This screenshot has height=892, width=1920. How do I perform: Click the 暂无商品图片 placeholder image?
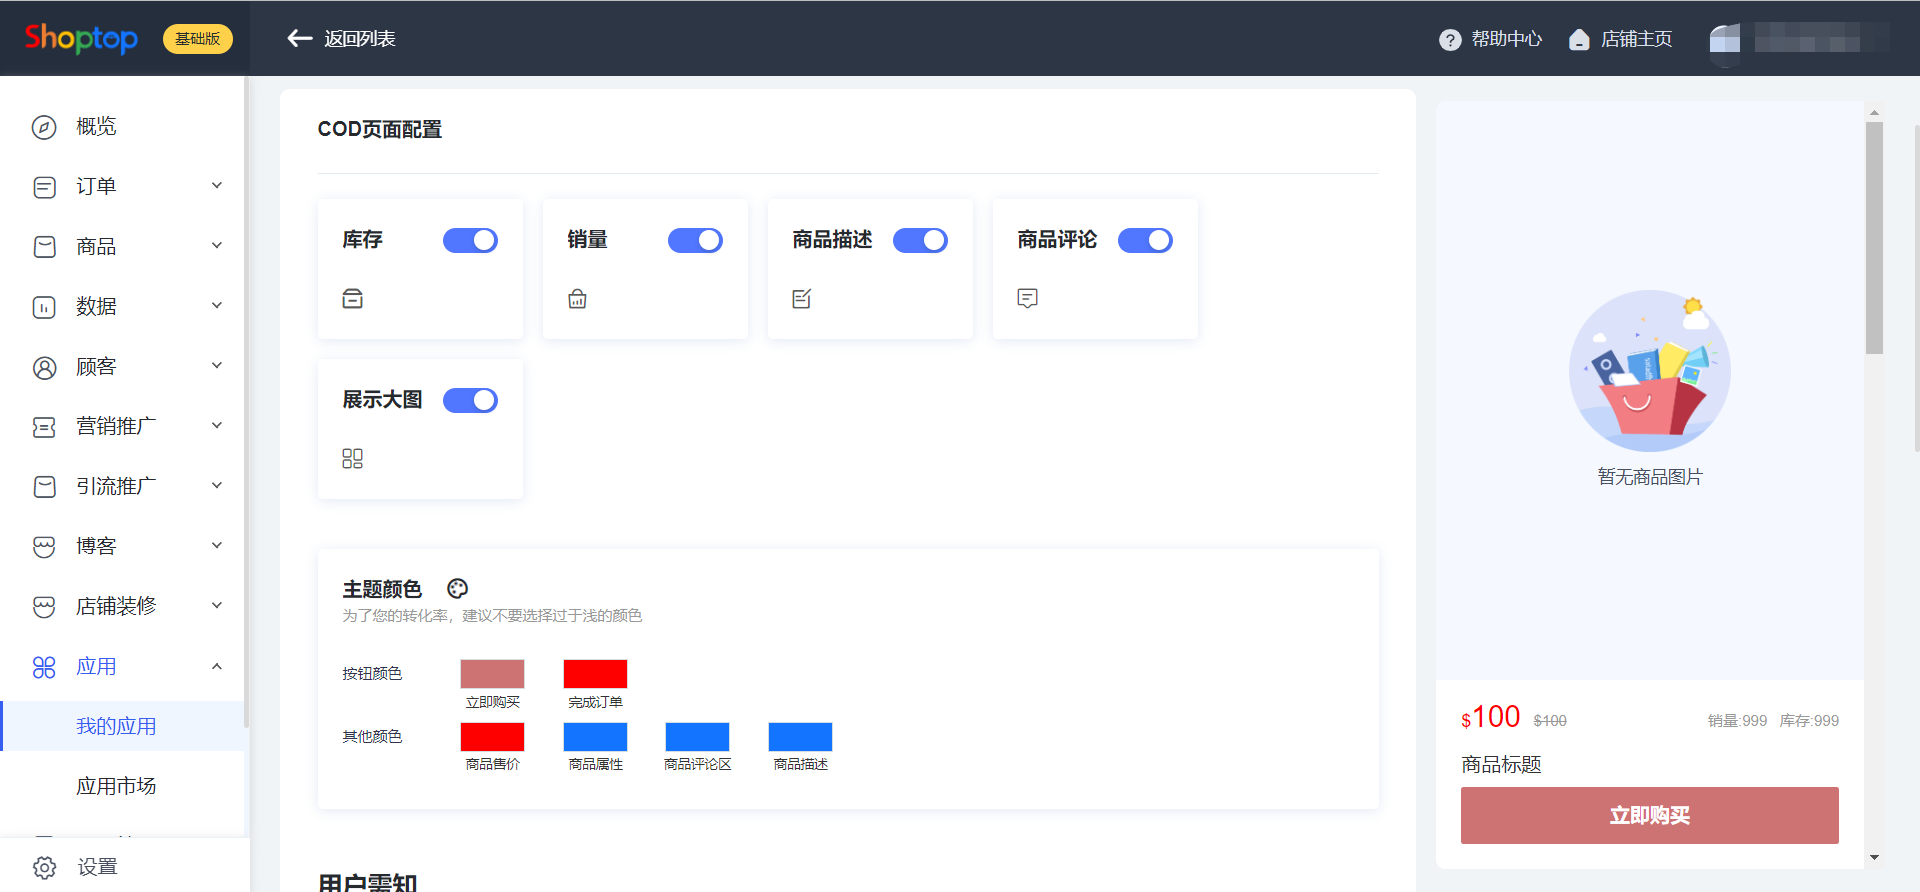(x=1650, y=371)
